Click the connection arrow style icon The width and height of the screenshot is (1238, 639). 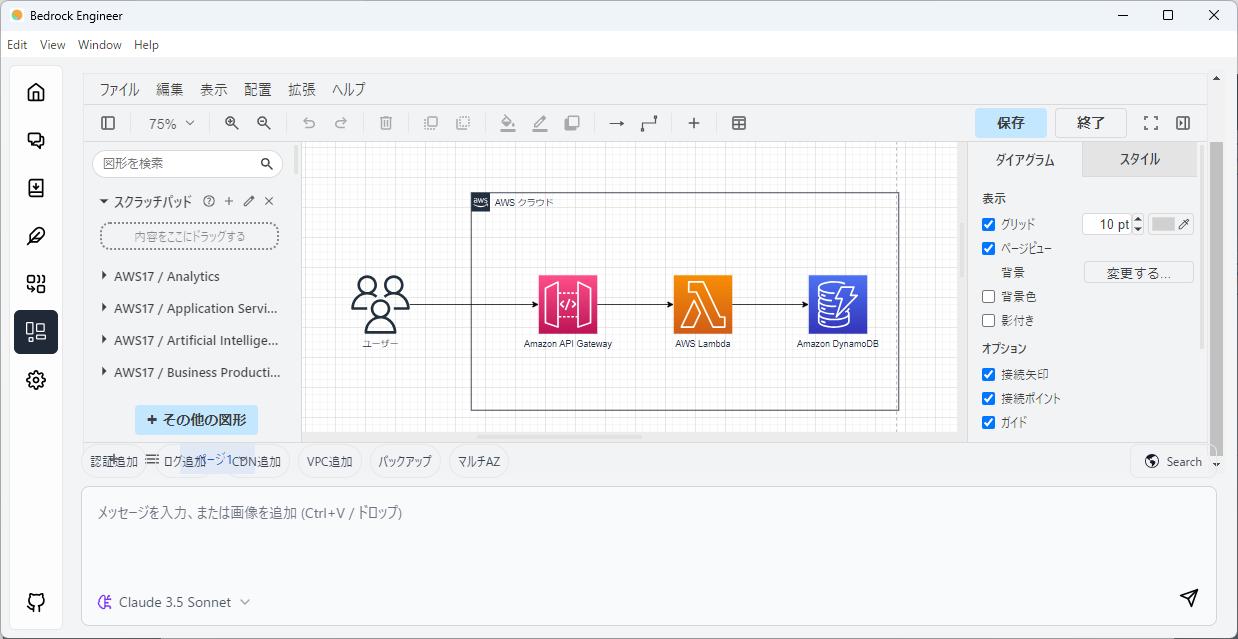[x=617, y=123]
